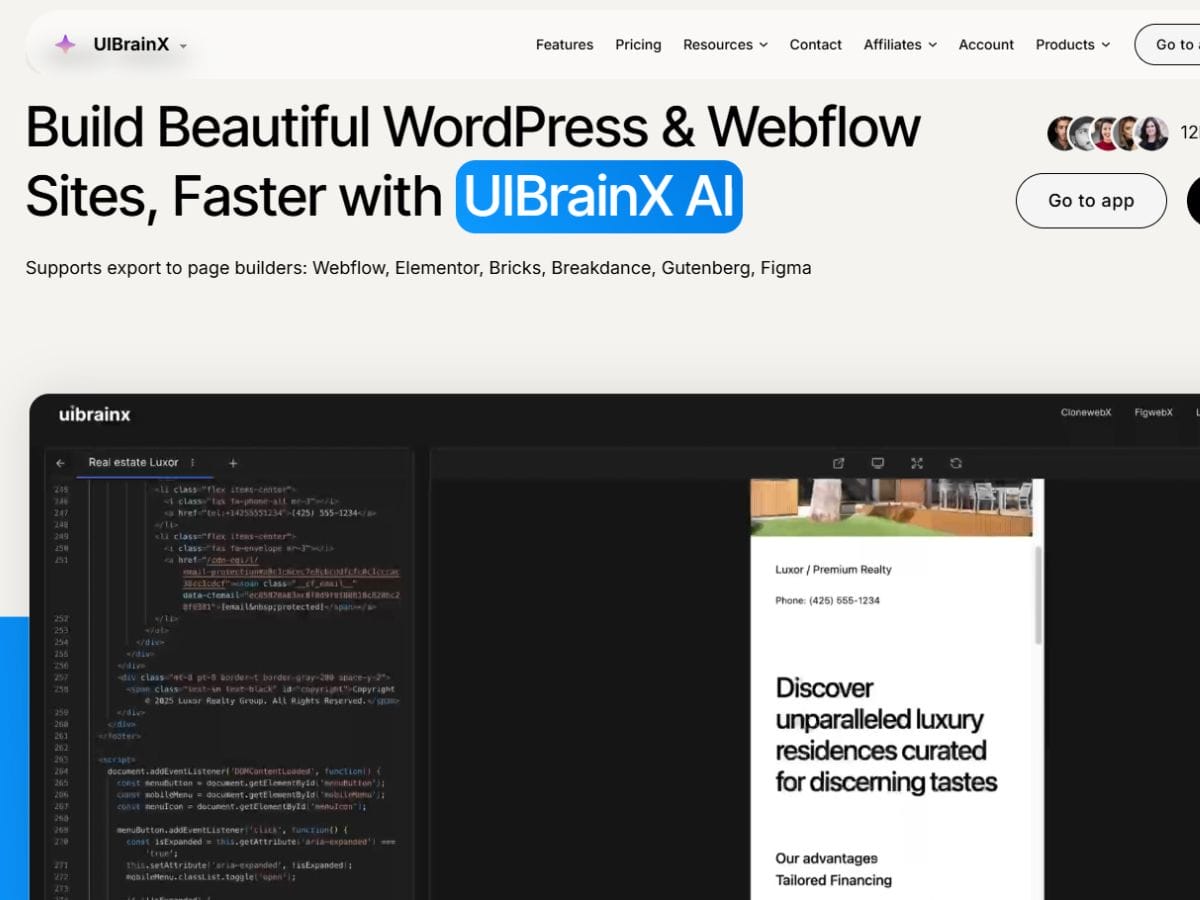1200x900 pixels.
Task: Click the open in new window icon
Action: 839,463
